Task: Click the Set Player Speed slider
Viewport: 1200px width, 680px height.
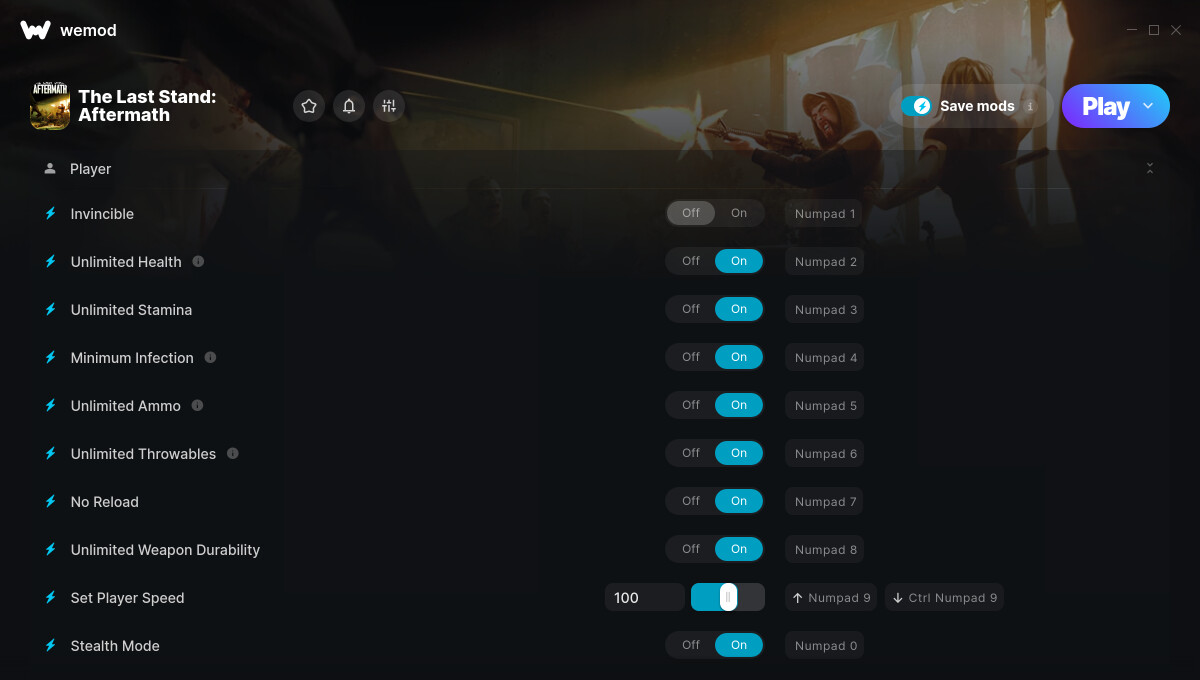Action: pos(728,597)
